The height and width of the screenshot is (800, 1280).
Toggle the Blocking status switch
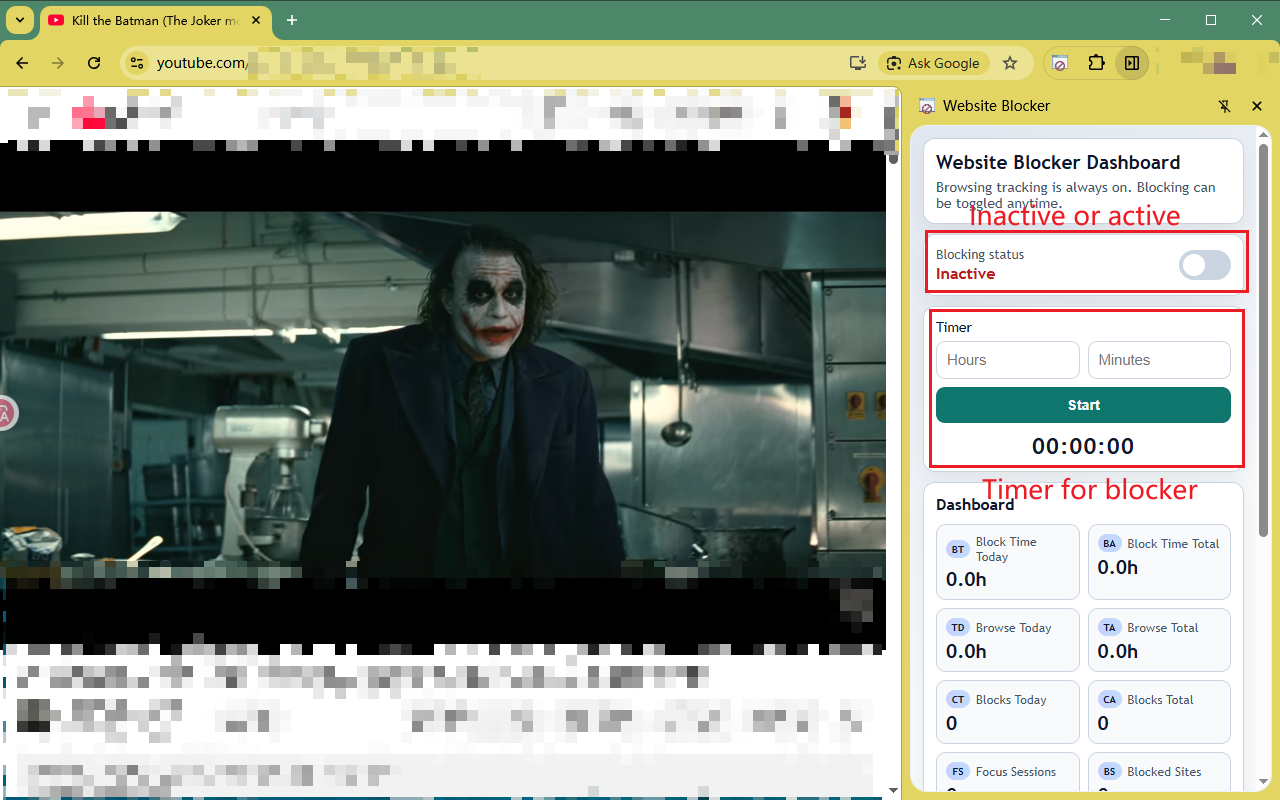coord(1204,265)
